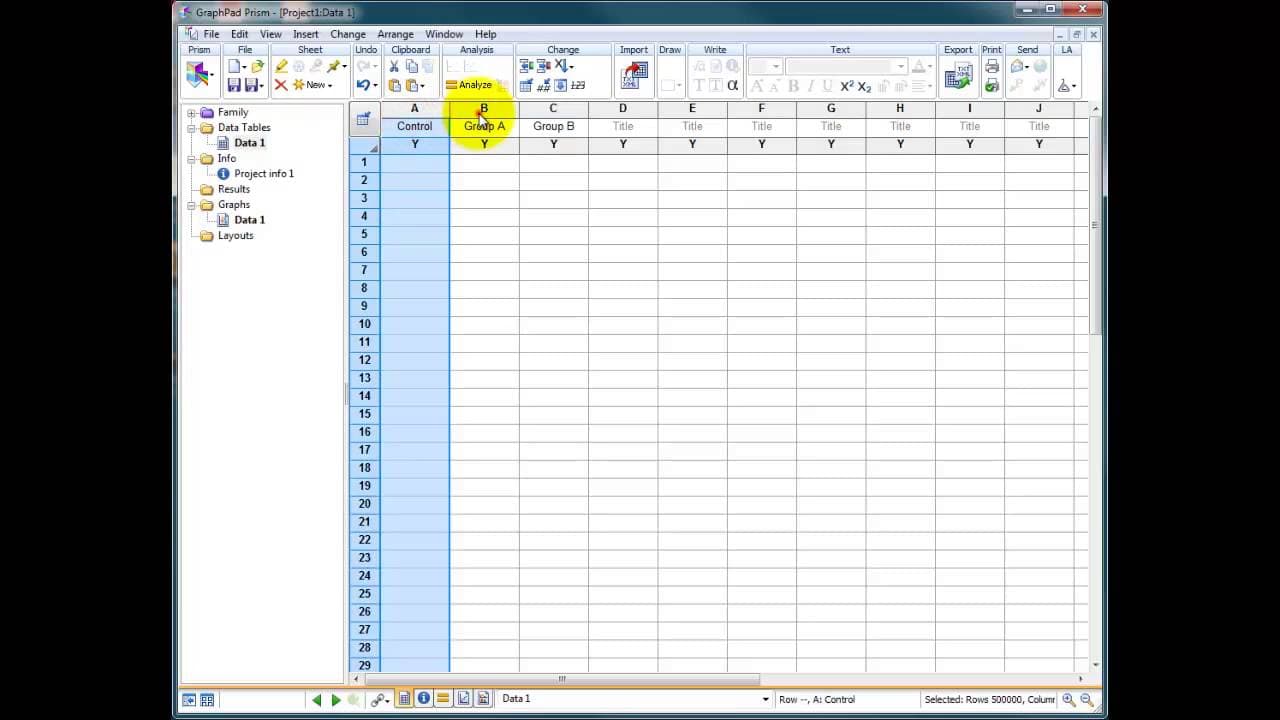Click the horizontal scrollbar of the data table
This screenshot has height=720, width=1280.
(561, 680)
